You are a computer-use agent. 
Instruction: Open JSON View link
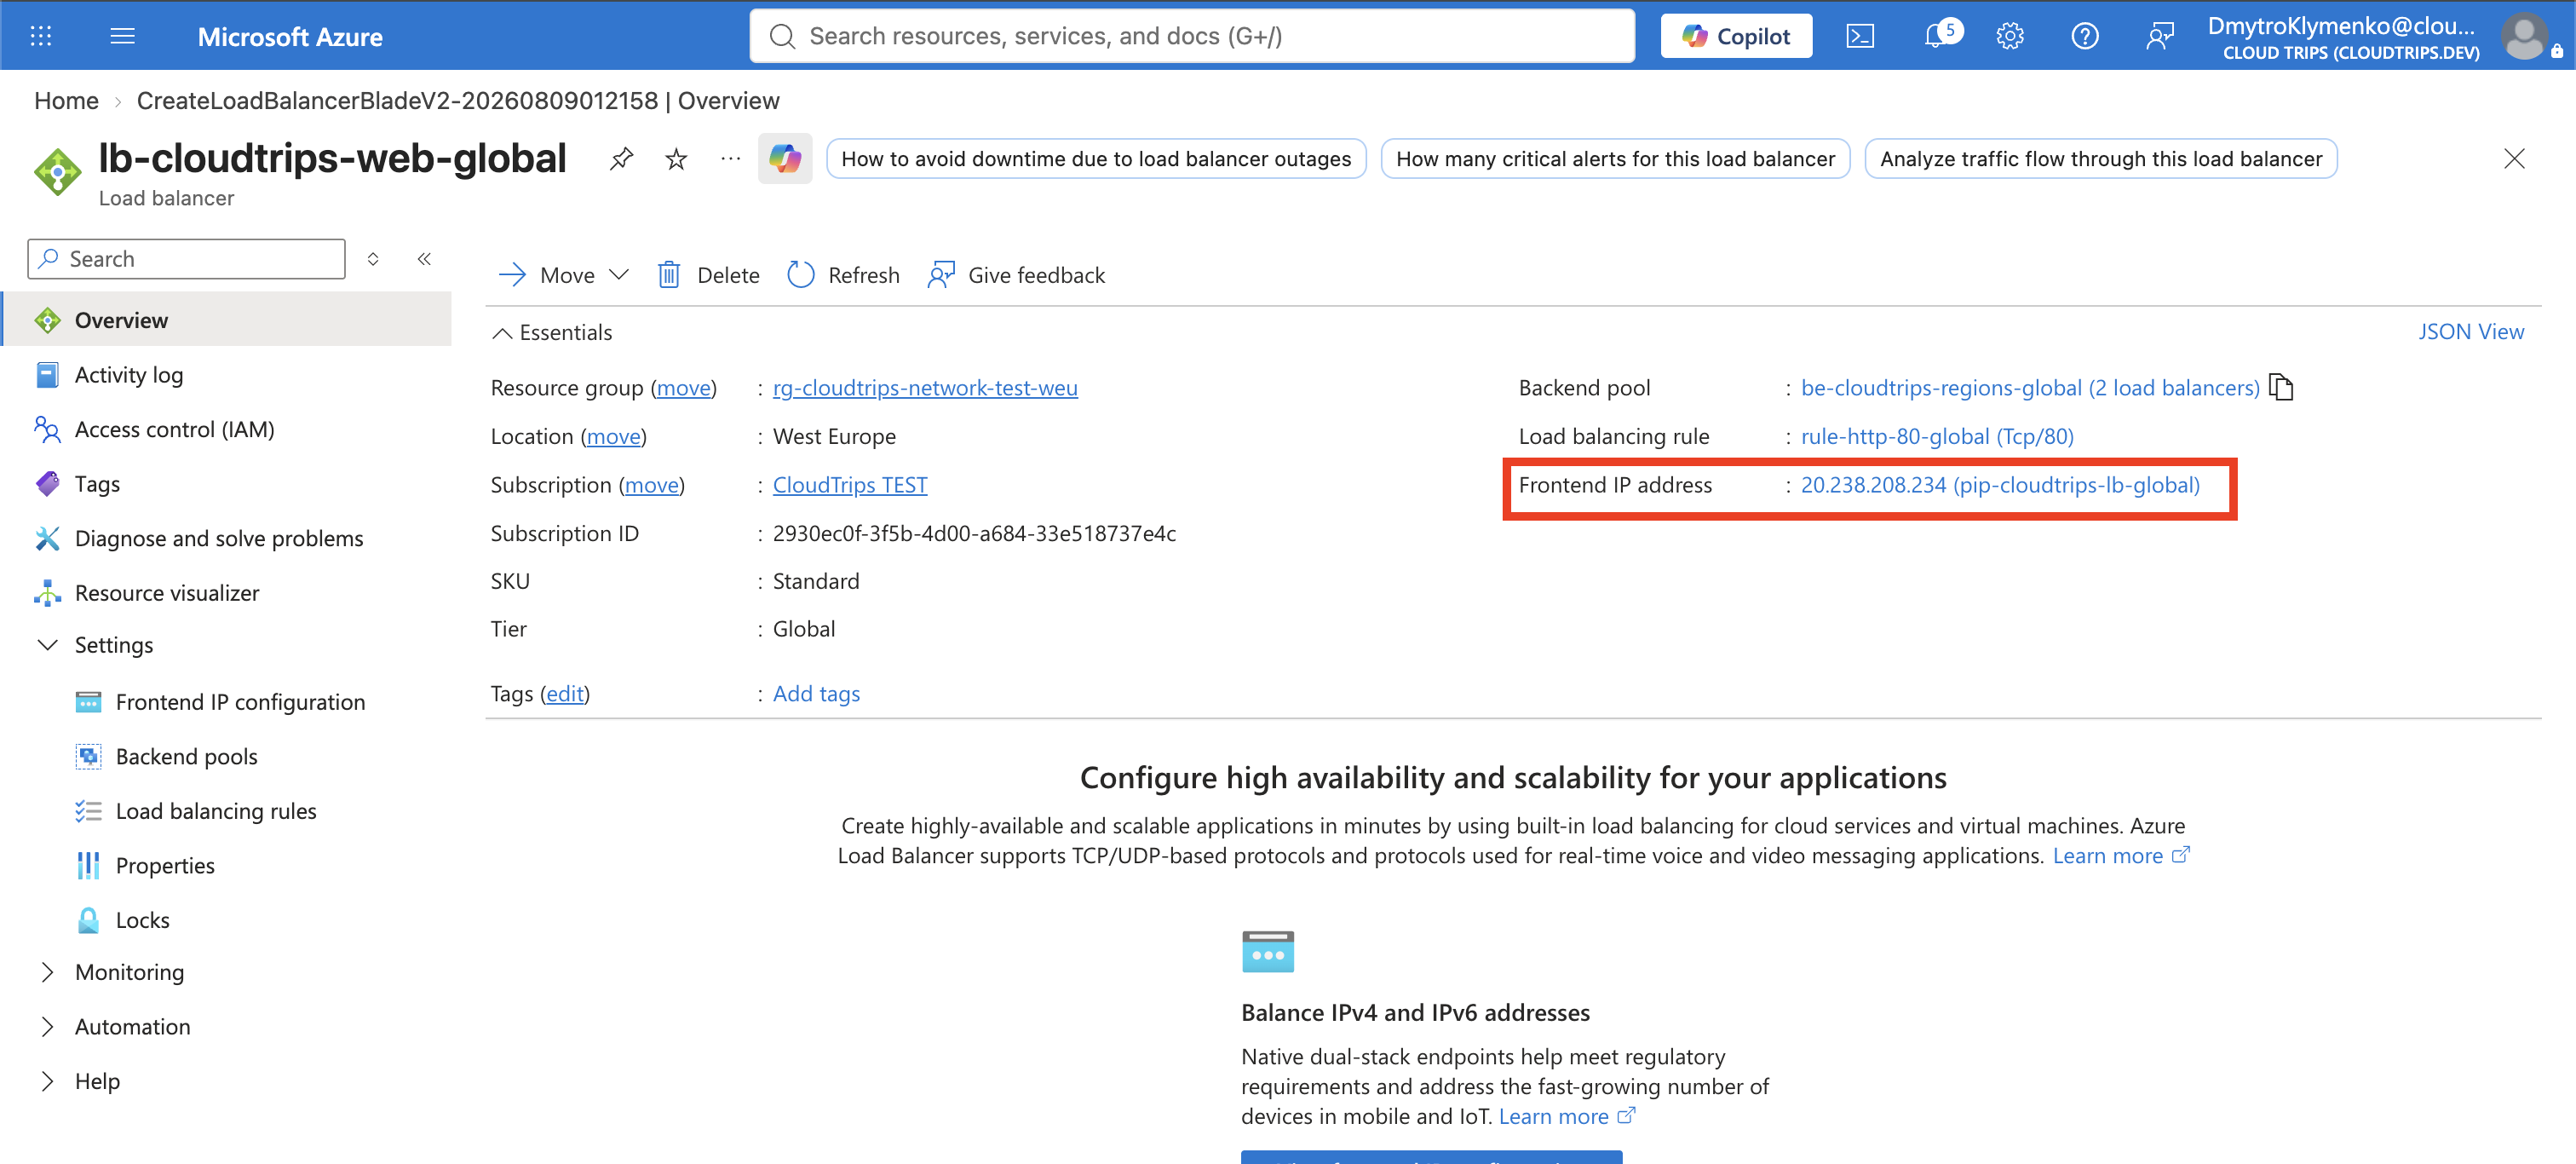tap(2470, 331)
